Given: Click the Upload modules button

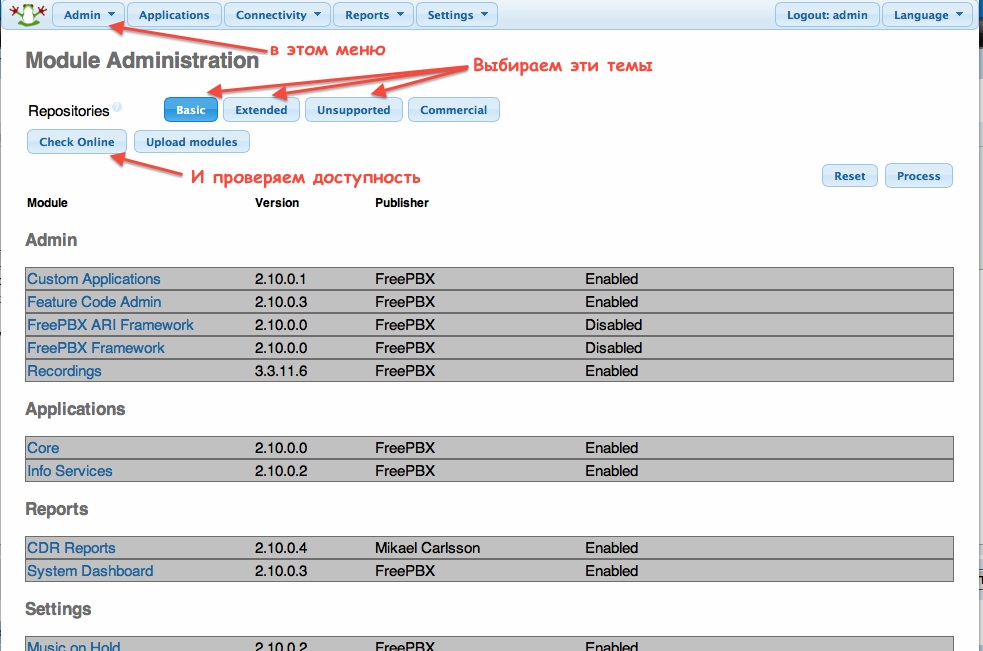Looking at the screenshot, I should click(x=191, y=142).
